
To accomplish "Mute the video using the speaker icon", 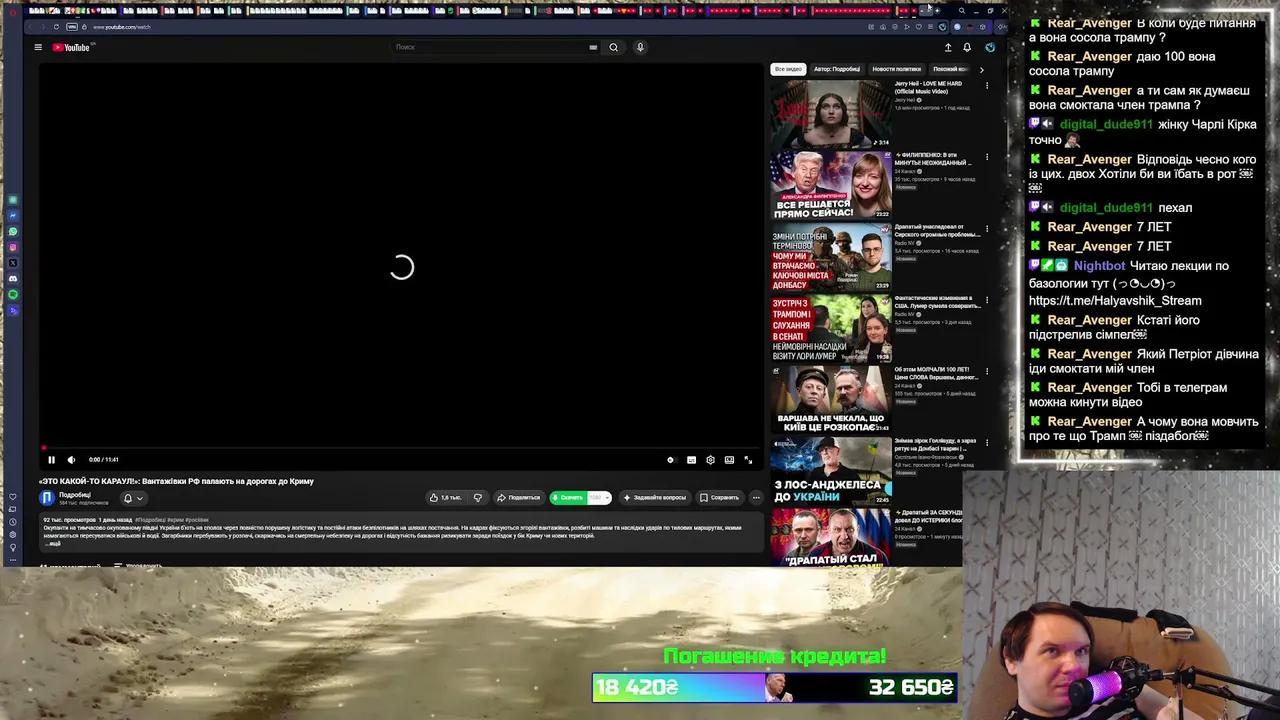I will pyautogui.click(x=71, y=460).
